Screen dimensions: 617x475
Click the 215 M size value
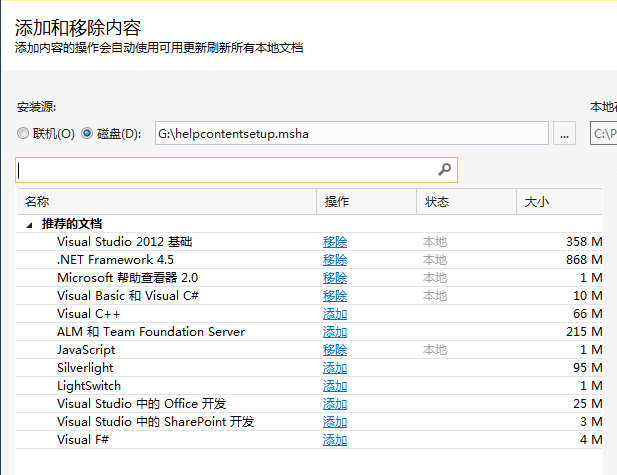click(584, 332)
